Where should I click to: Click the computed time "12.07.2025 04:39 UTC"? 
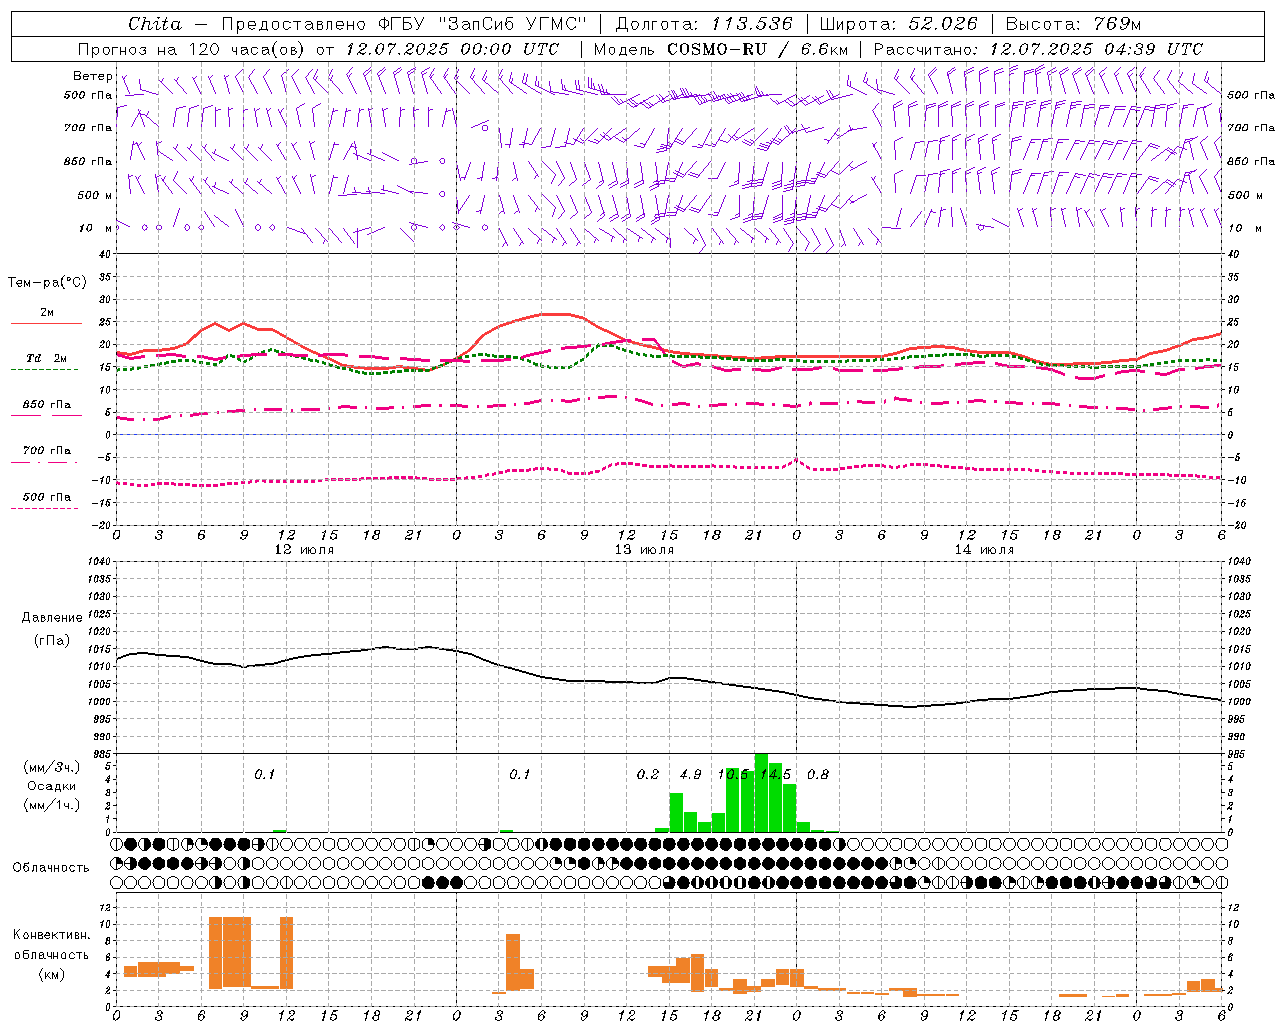click(x=1096, y=49)
